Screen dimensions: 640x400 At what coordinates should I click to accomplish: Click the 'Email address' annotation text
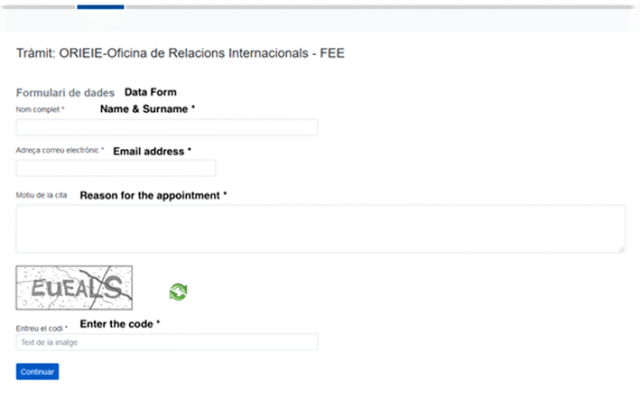click(x=152, y=151)
